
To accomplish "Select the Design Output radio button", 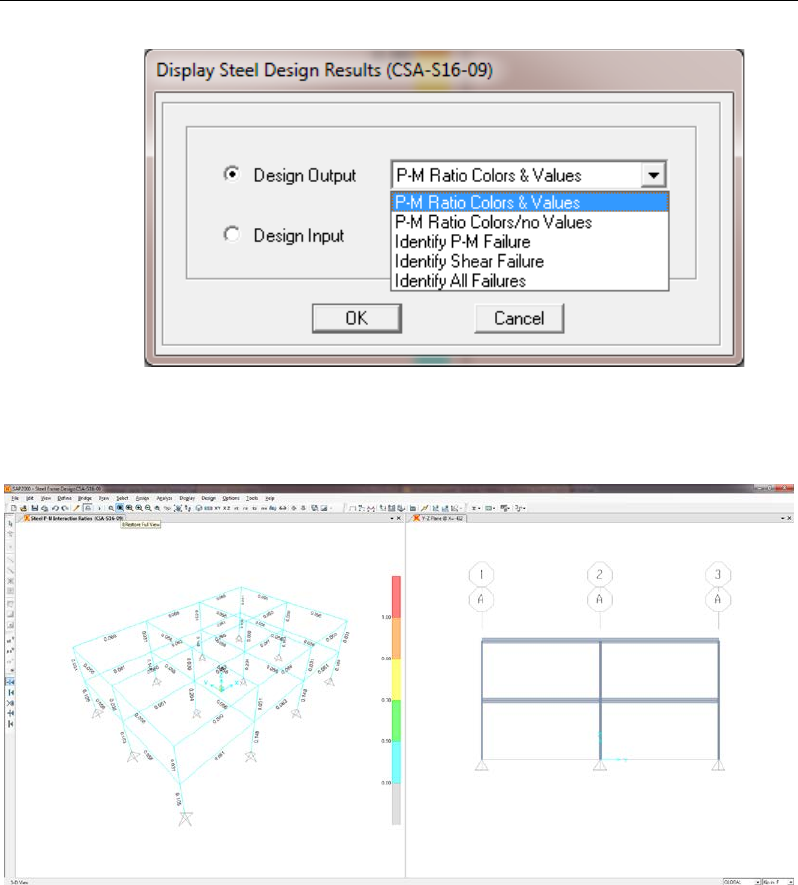I will point(231,174).
